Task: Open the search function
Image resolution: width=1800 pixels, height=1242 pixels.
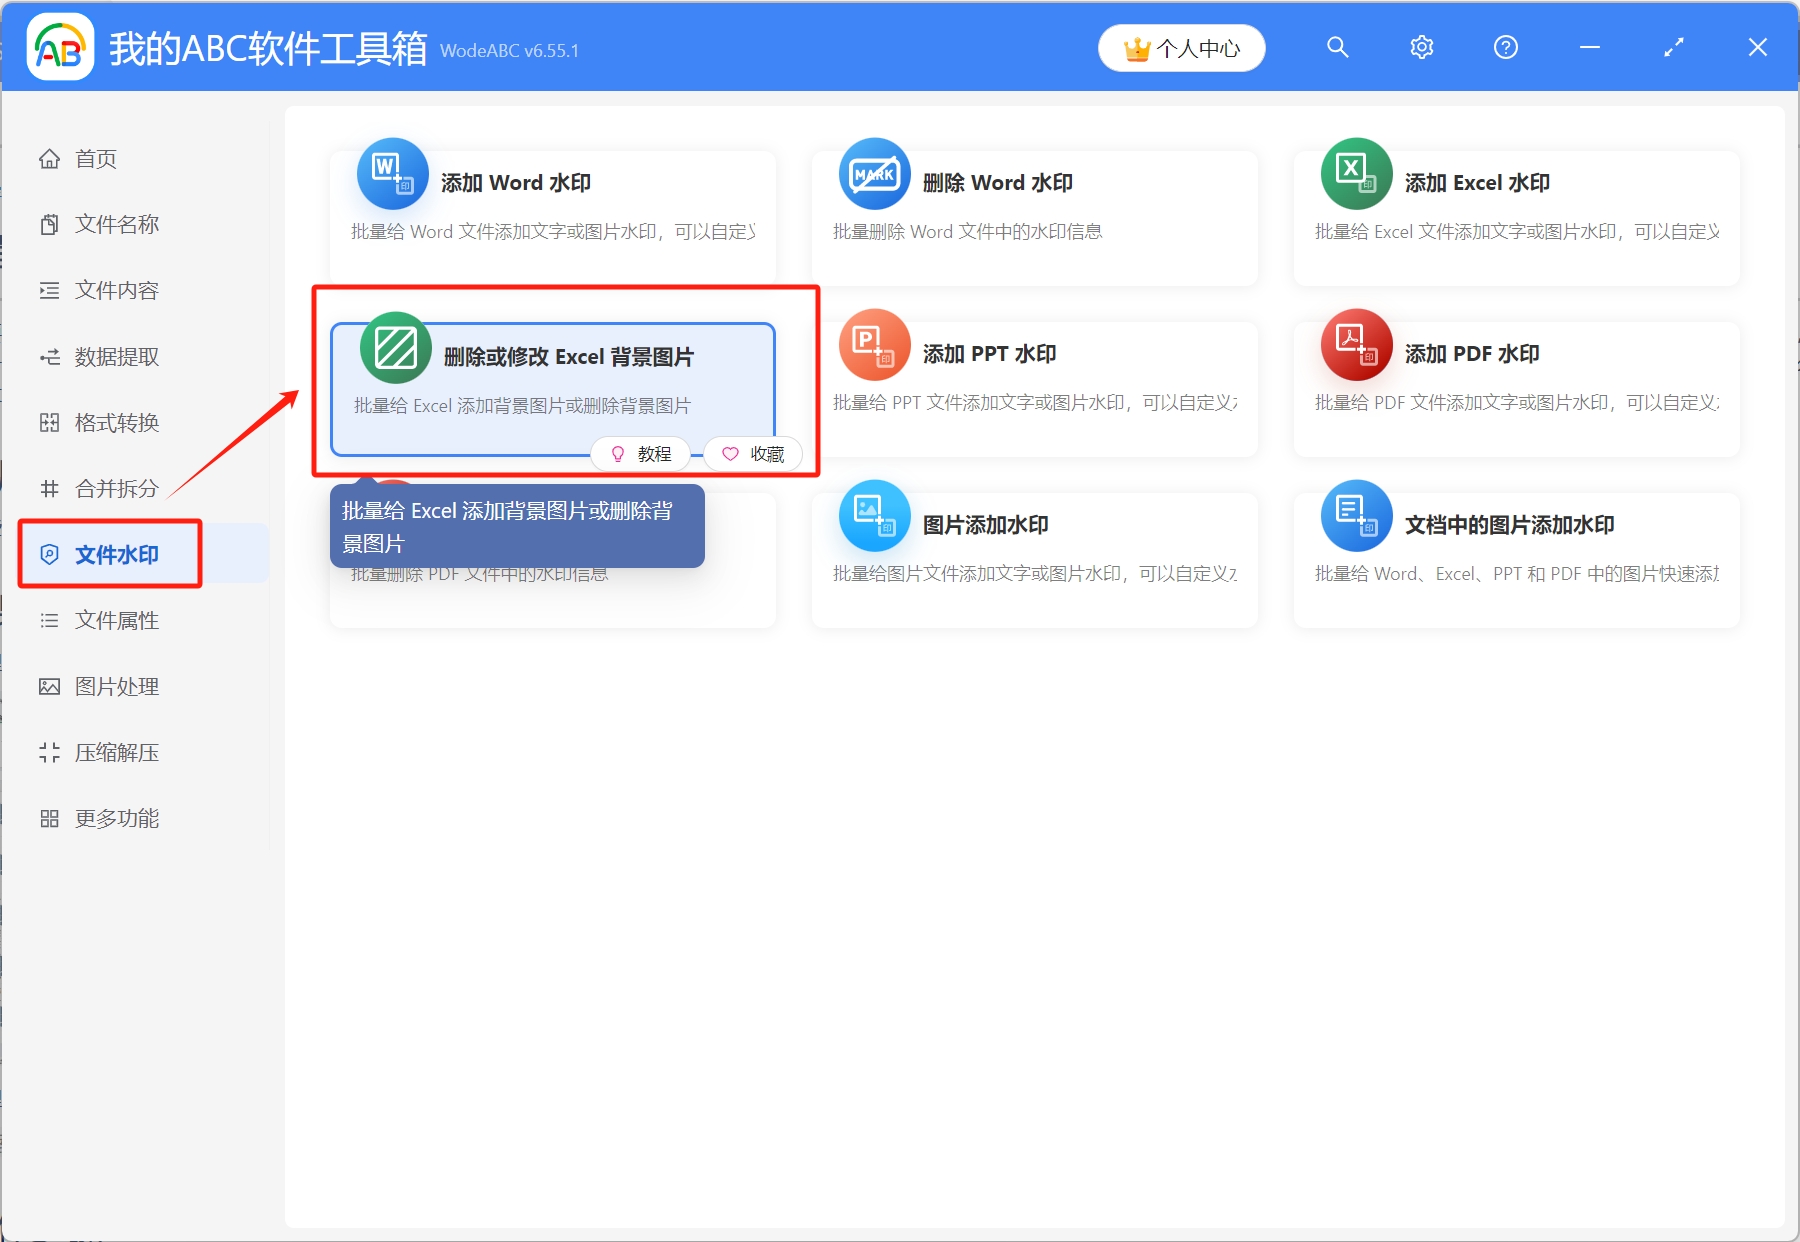Action: tap(1338, 46)
